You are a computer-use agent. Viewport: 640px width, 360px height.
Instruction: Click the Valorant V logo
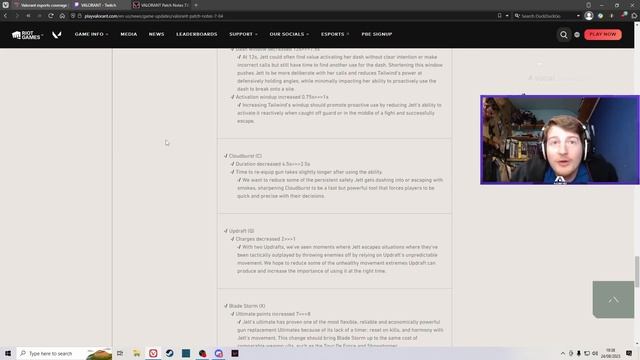(57, 35)
